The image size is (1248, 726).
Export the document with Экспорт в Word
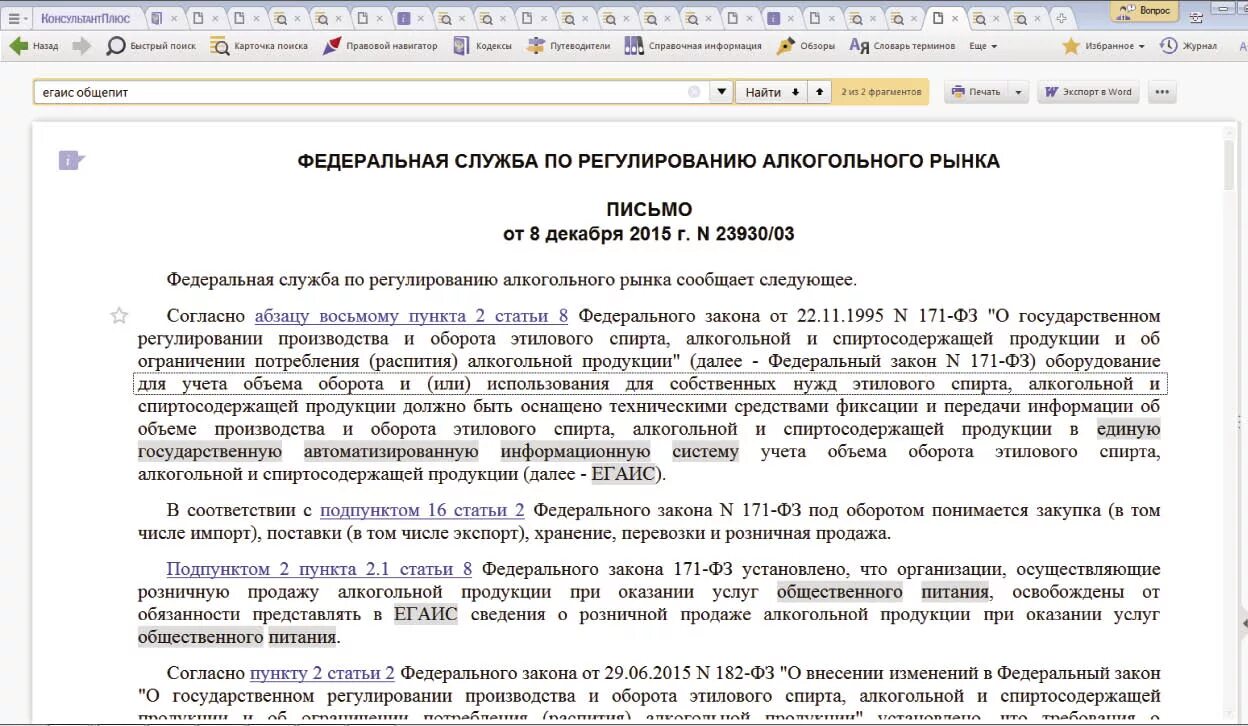(x=1088, y=92)
